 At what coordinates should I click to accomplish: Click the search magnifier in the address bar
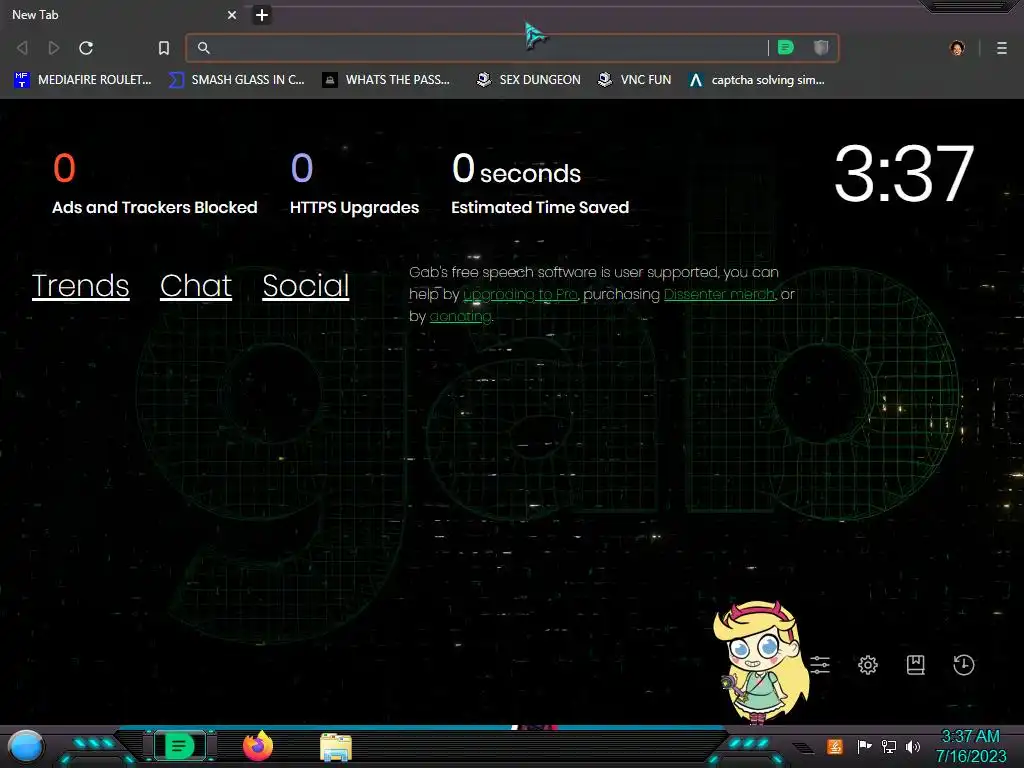(204, 48)
